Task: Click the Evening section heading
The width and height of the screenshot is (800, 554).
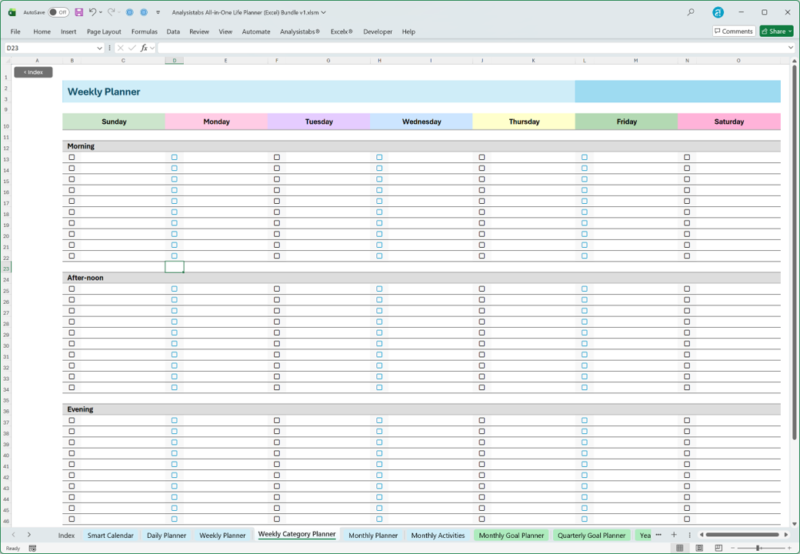Action: [x=80, y=409]
